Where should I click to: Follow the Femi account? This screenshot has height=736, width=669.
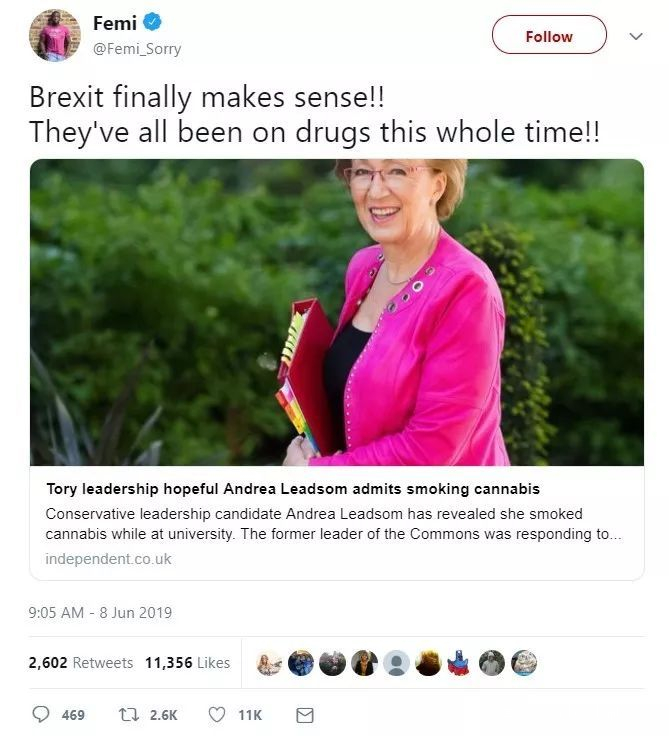click(549, 35)
